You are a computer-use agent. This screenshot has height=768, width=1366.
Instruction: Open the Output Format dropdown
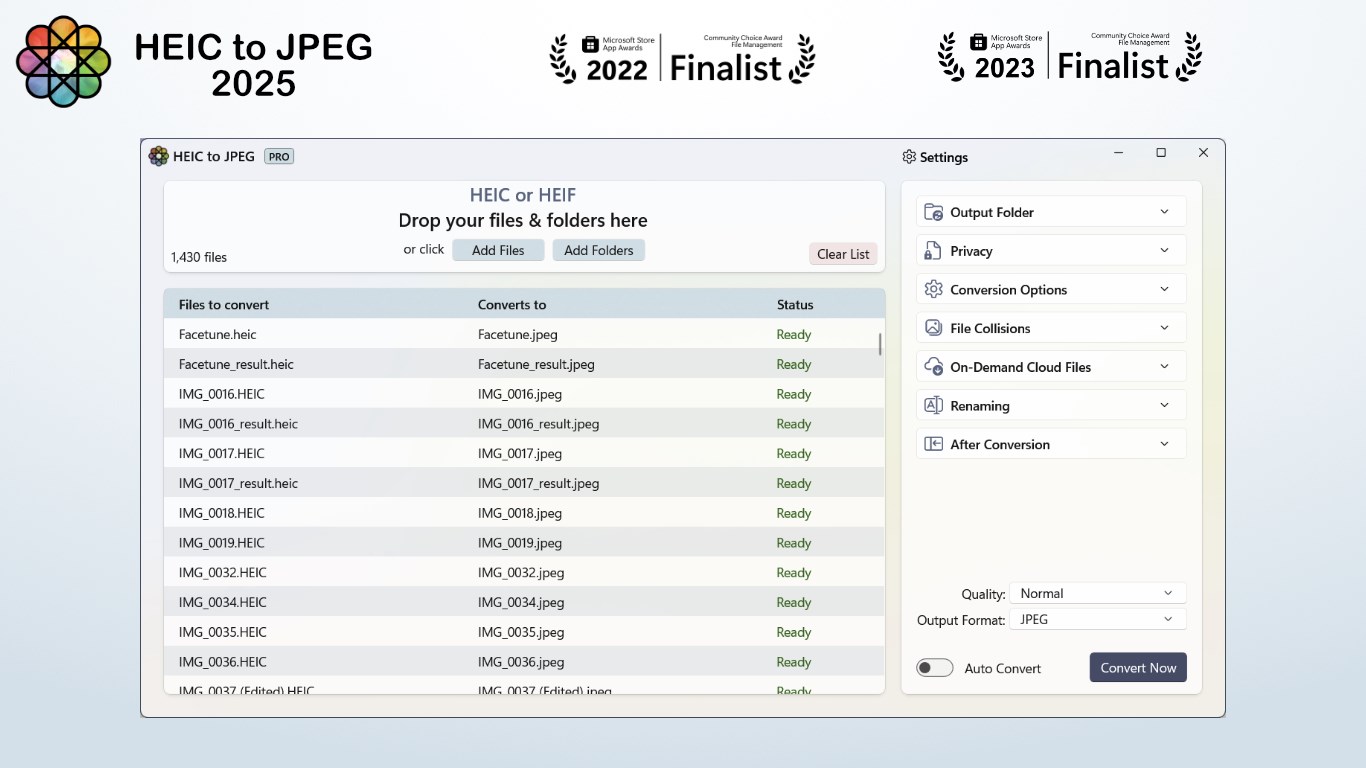[1097, 620]
